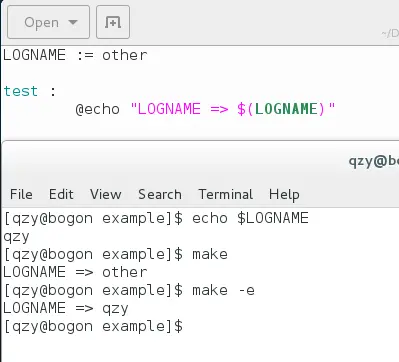Expand the Open button dropdown arrow
This screenshot has height=362, width=399.
pyautogui.click(x=73, y=23)
